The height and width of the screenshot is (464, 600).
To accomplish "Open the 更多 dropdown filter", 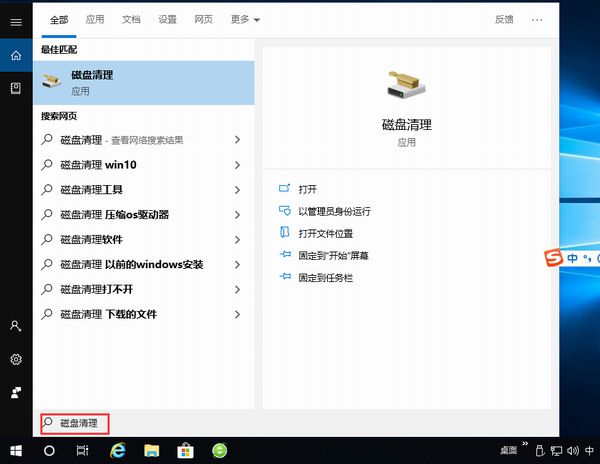I will coord(245,19).
